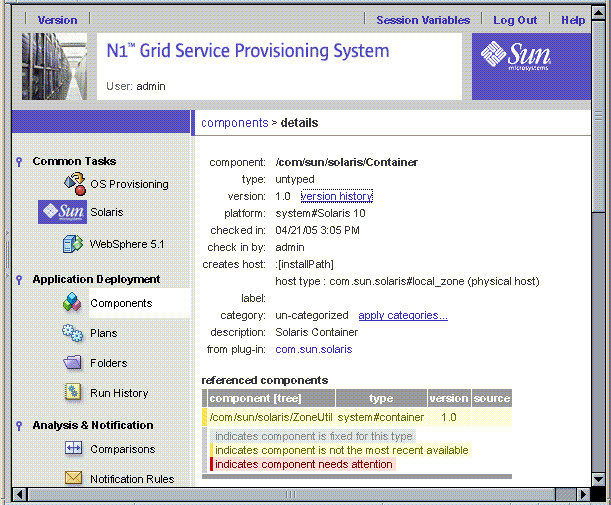Open Run History

(119, 393)
